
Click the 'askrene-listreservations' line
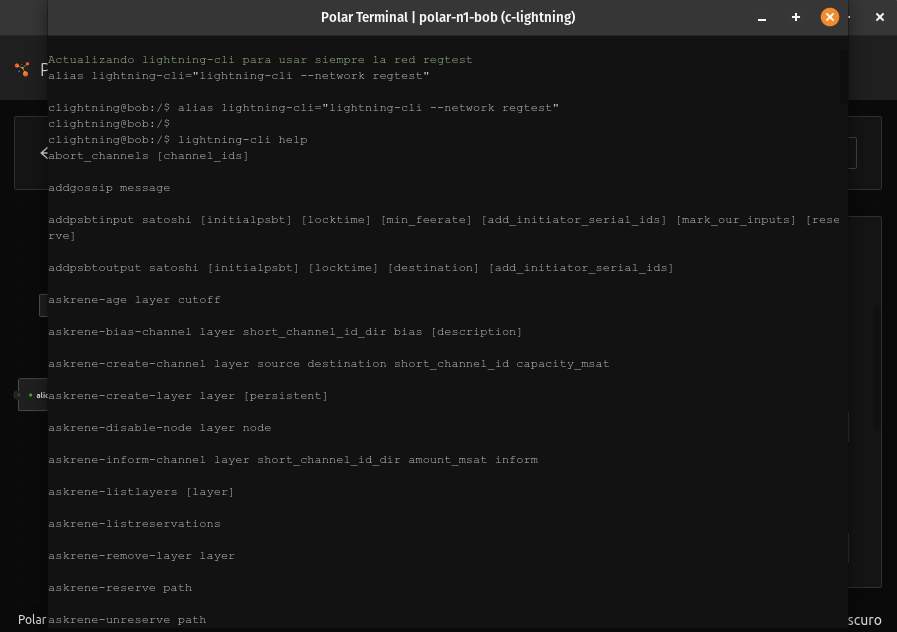pos(134,524)
